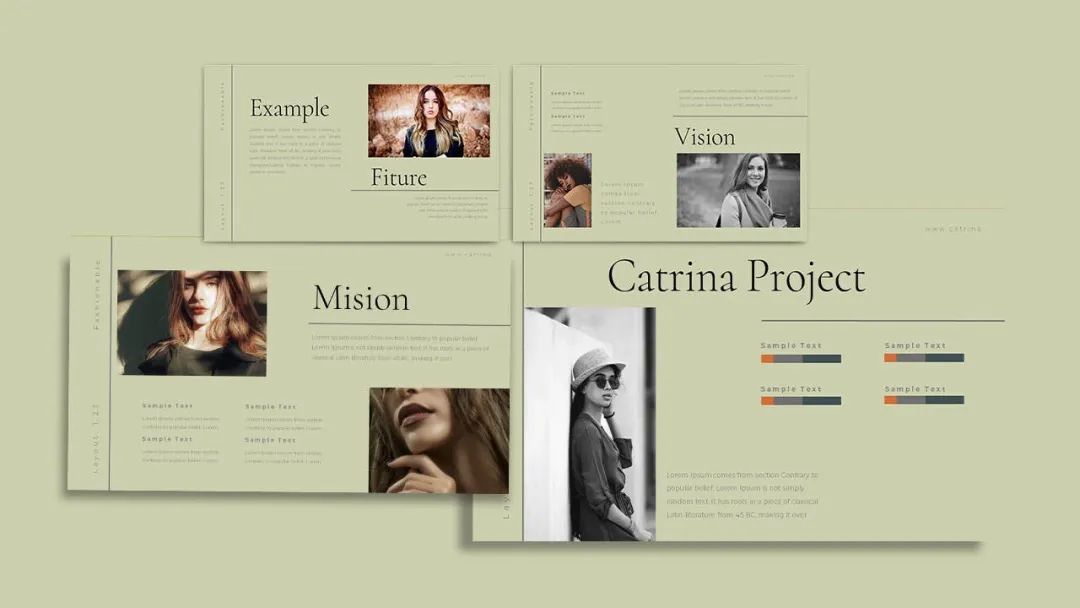This screenshot has width=1080, height=608.
Task: Click the sunlit woman photo on Mision slide
Action: pos(192,323)
